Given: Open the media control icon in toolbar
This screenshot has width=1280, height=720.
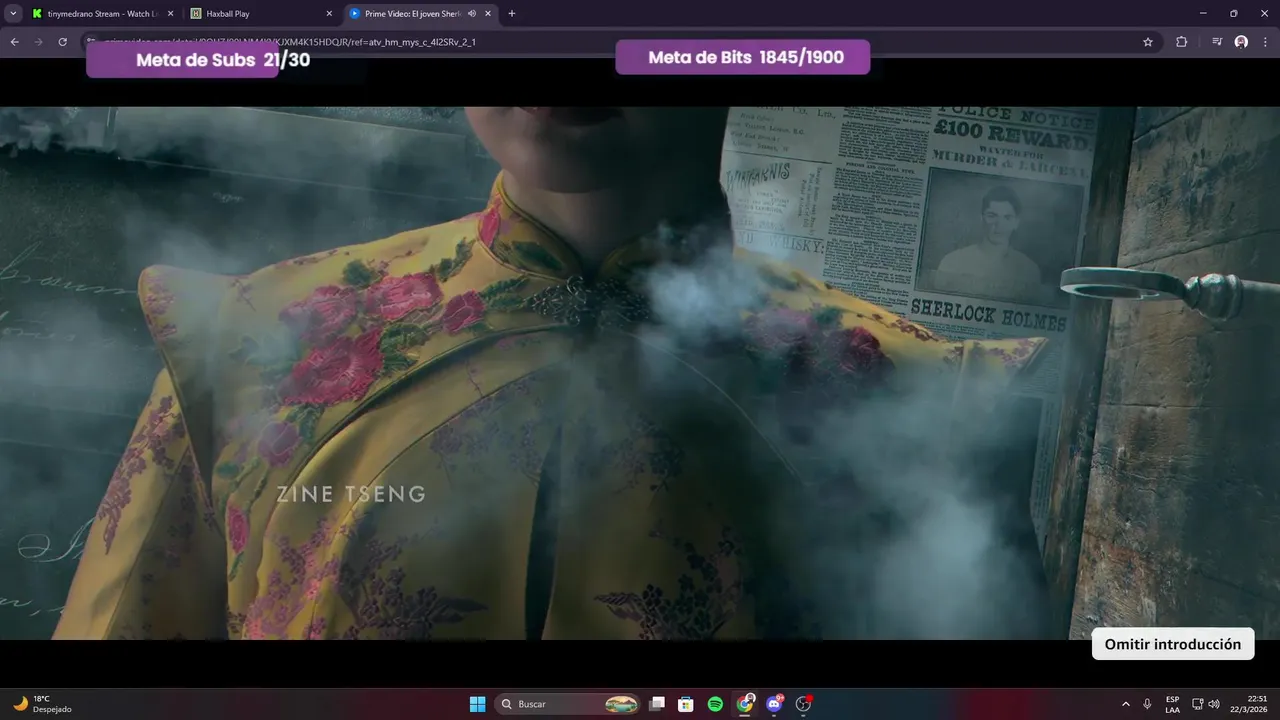Looking at the screenshot, I should pos(1216,42).
